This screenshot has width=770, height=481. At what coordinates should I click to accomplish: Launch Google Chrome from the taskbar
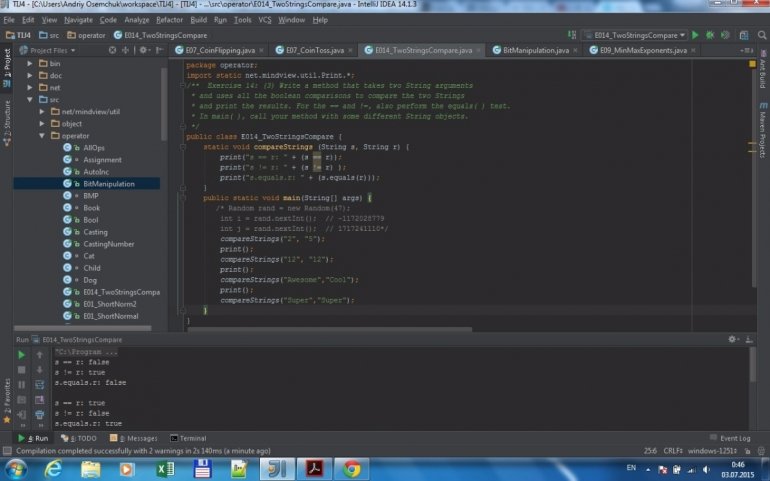350,468
